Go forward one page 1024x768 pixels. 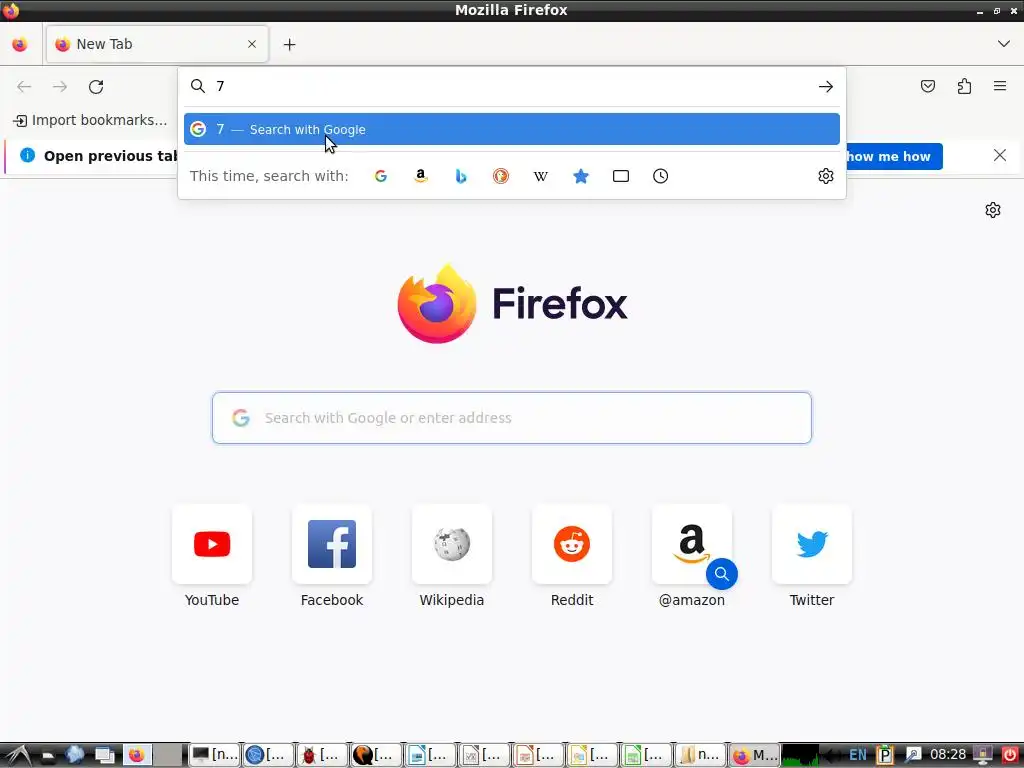tap(60, 86)
